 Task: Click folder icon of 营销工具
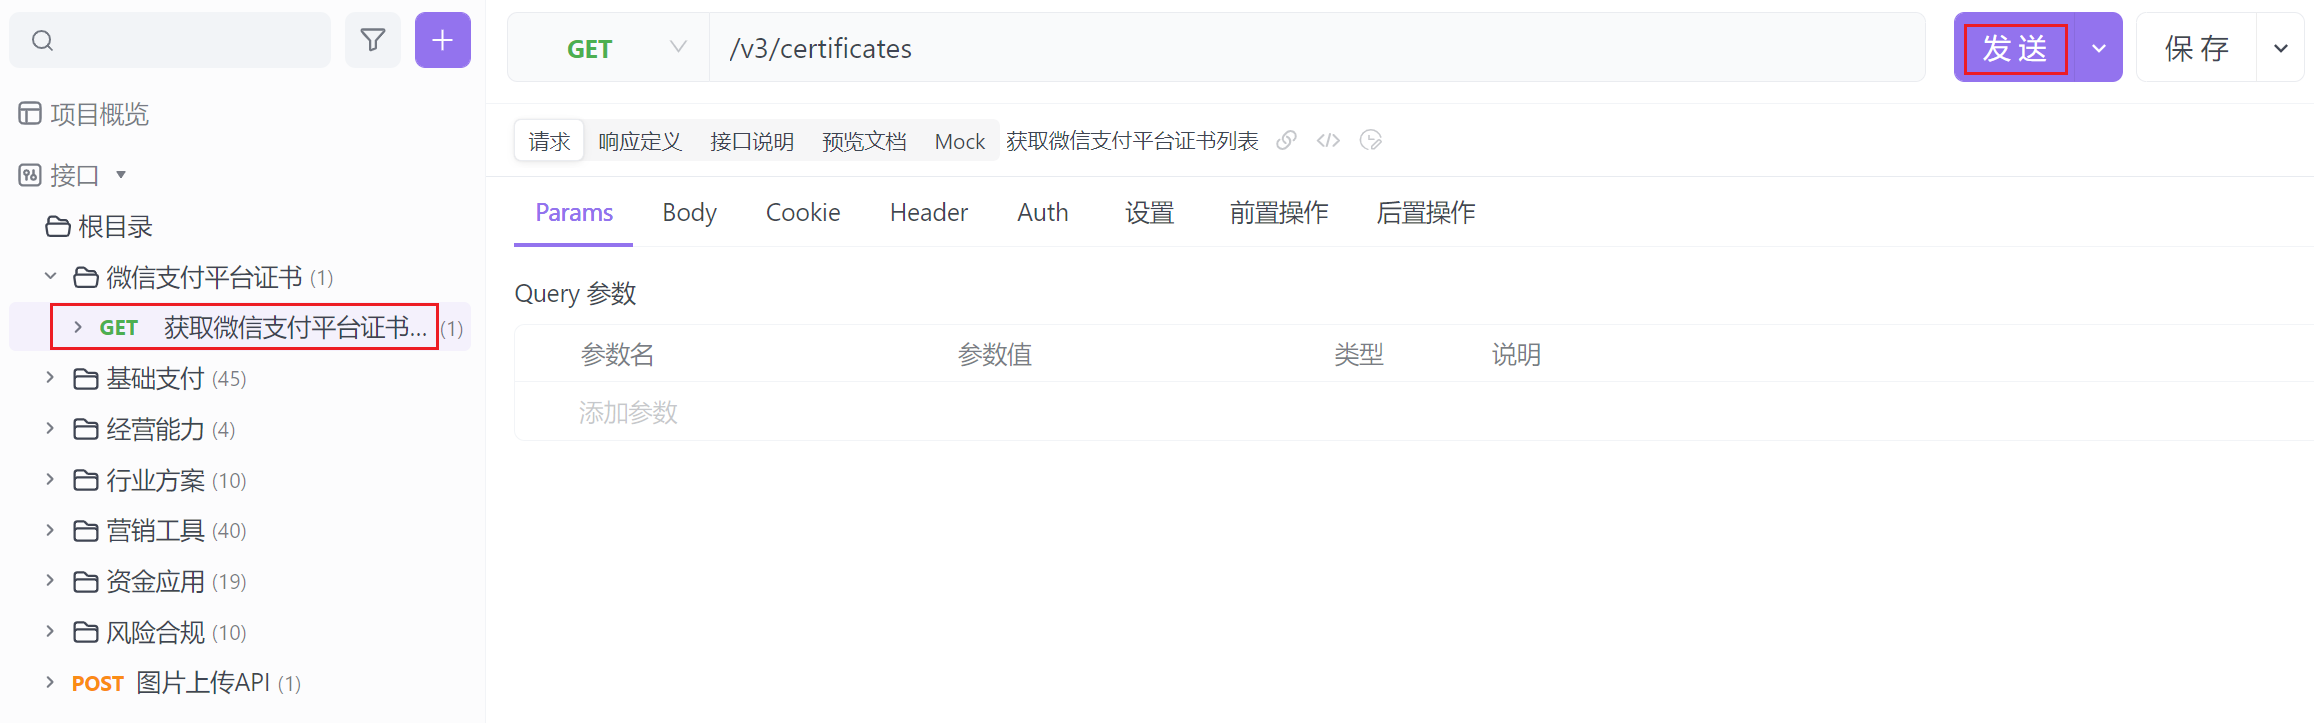[86, 531]
